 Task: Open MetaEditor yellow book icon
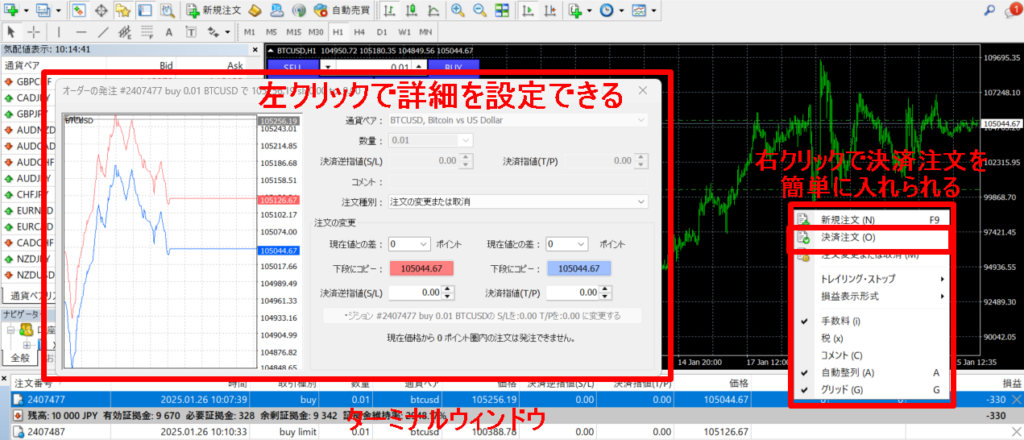click(255, 10)
